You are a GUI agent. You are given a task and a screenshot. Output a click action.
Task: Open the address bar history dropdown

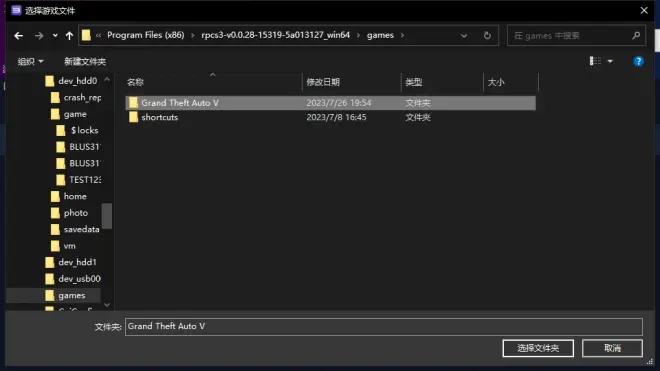pos(464,36)
